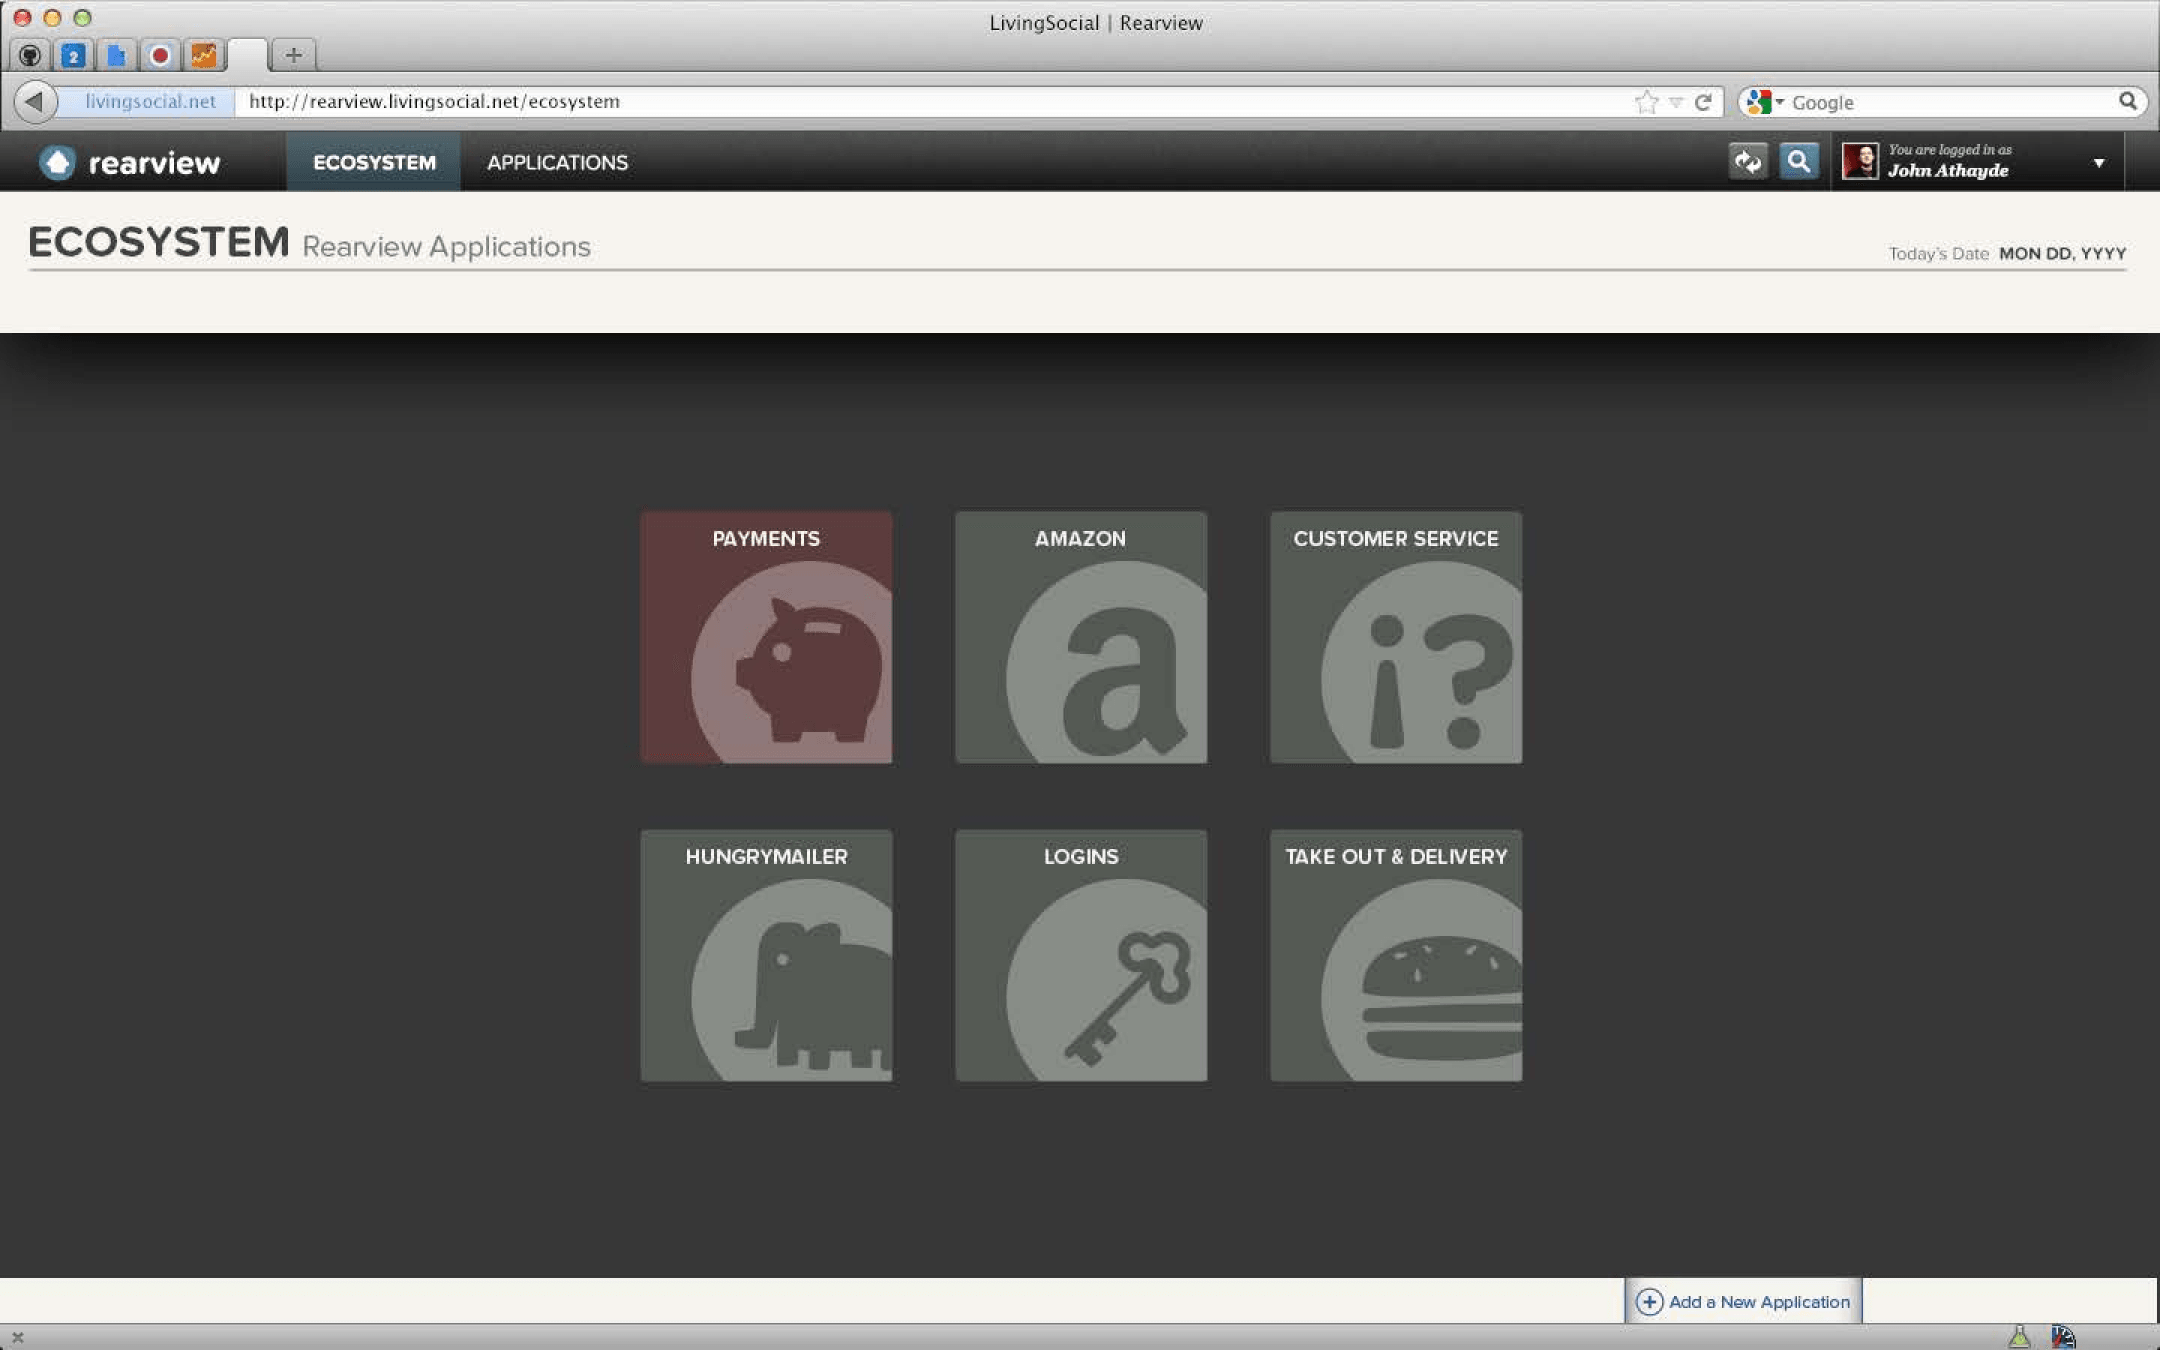Open the Google search engine selector dropdown

point(1765,101)
